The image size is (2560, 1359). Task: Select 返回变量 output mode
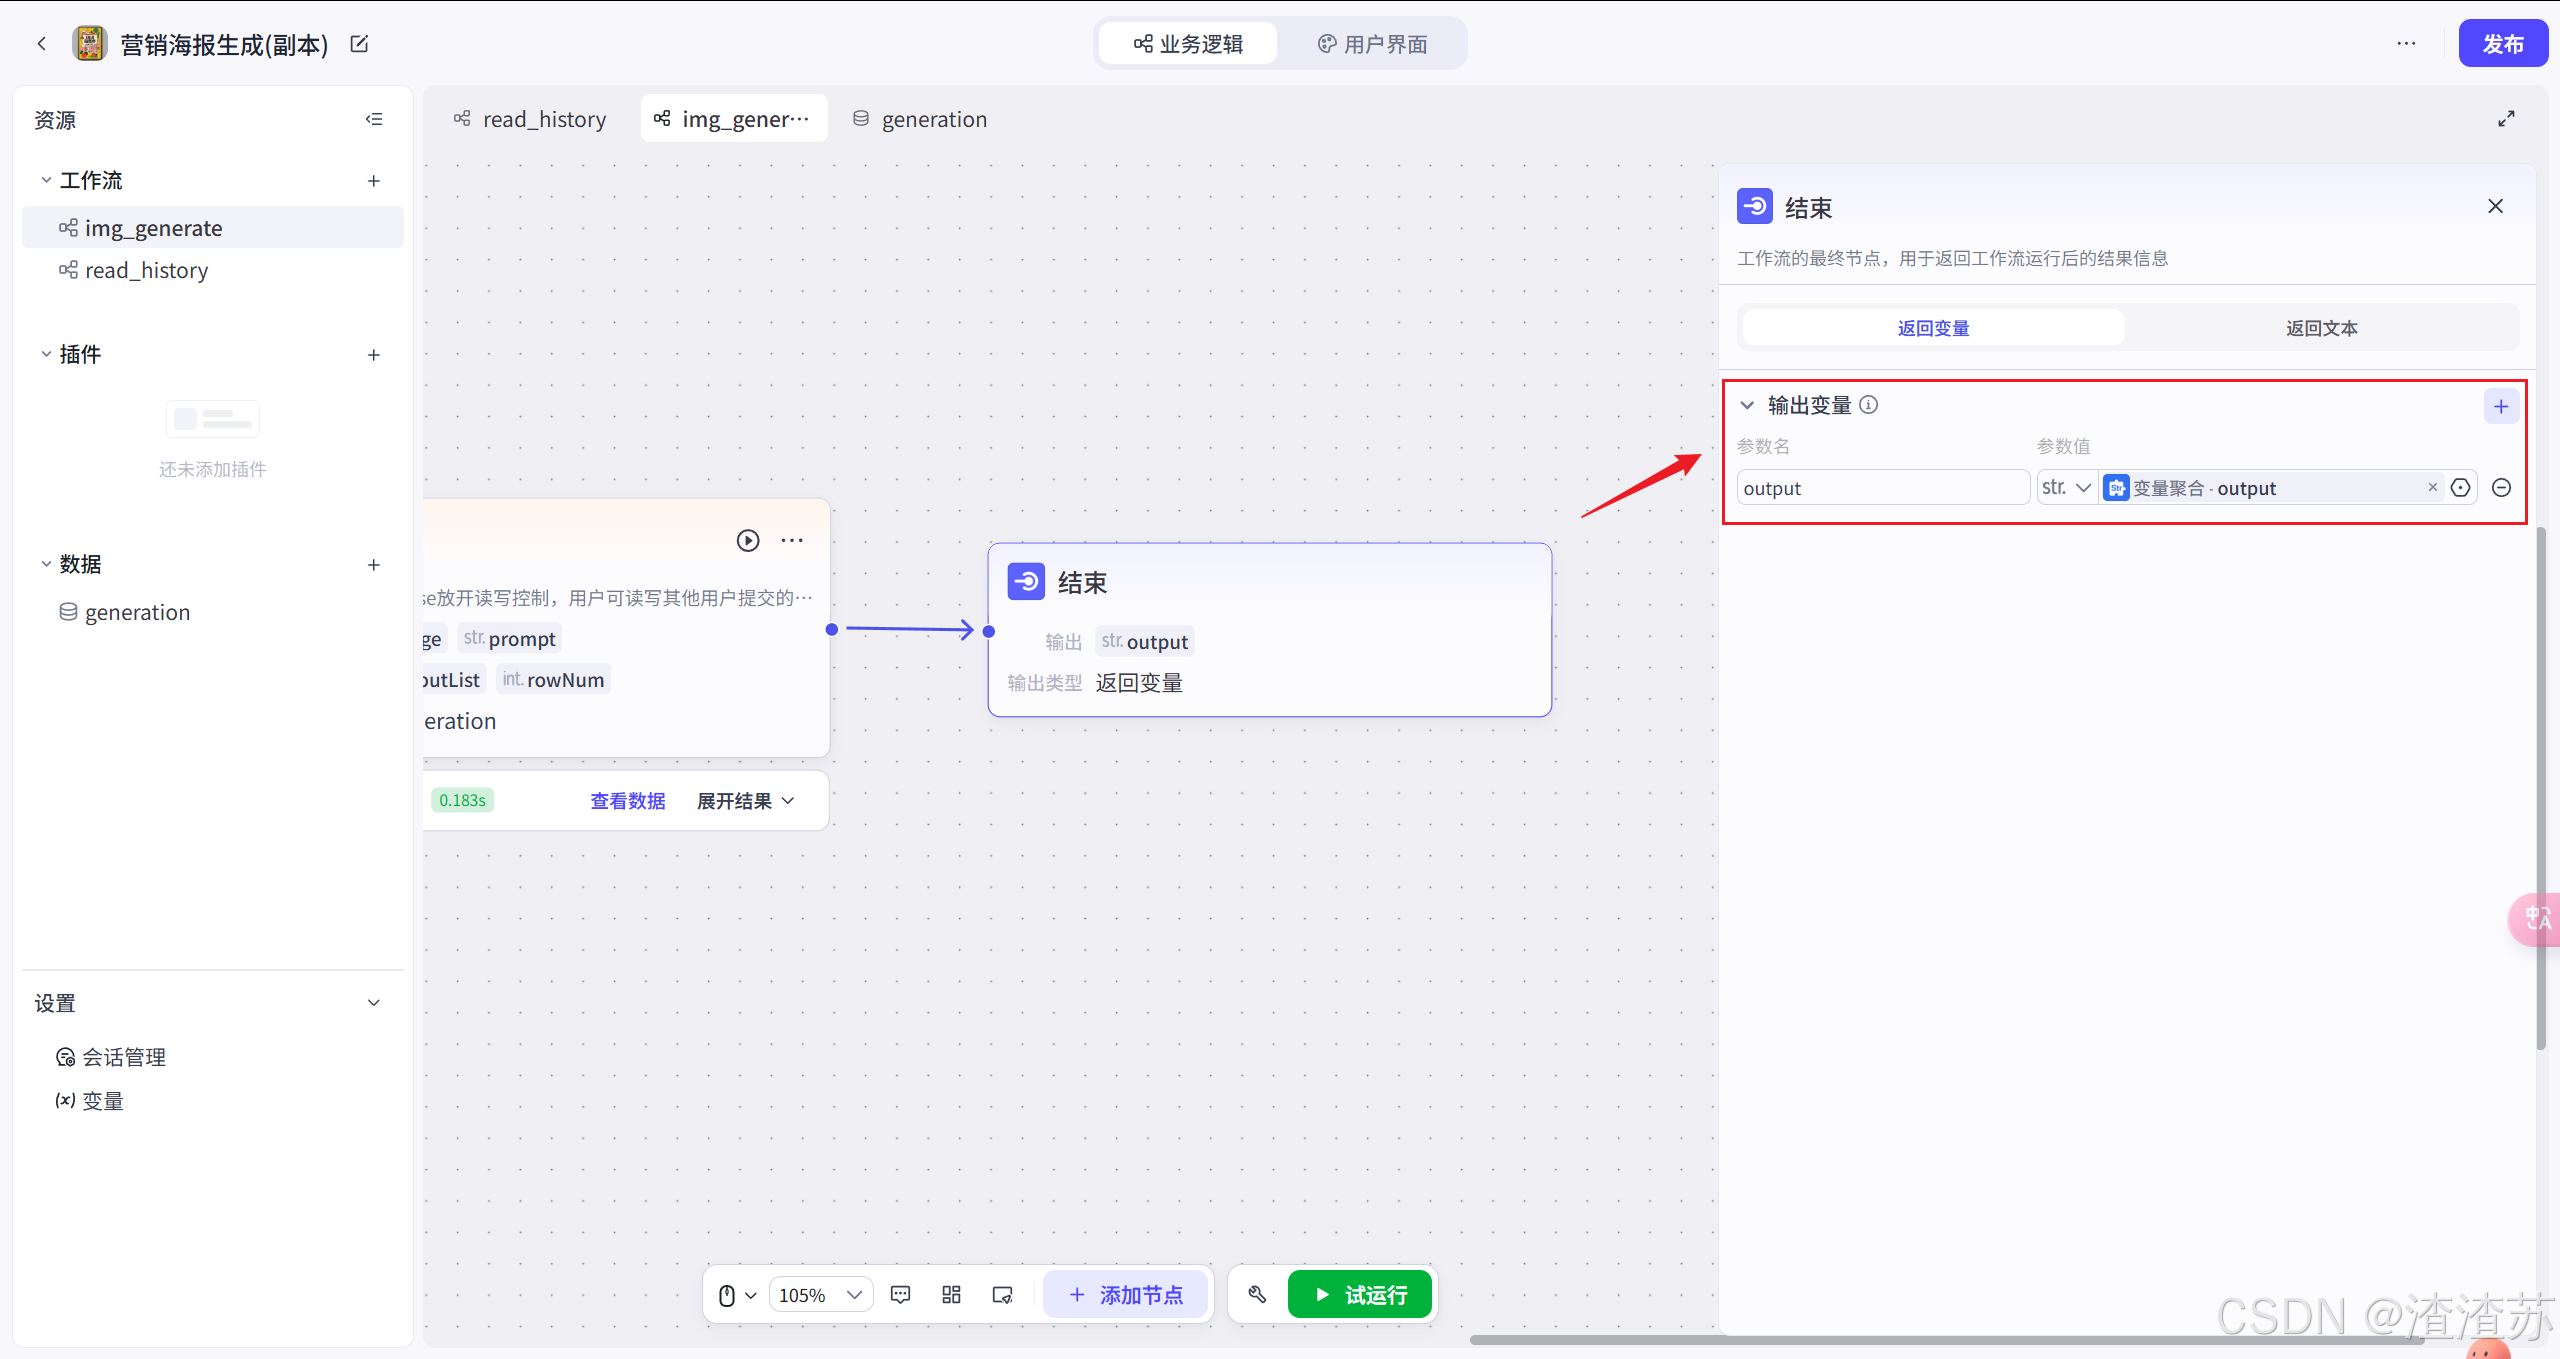tap(1932, 328)
